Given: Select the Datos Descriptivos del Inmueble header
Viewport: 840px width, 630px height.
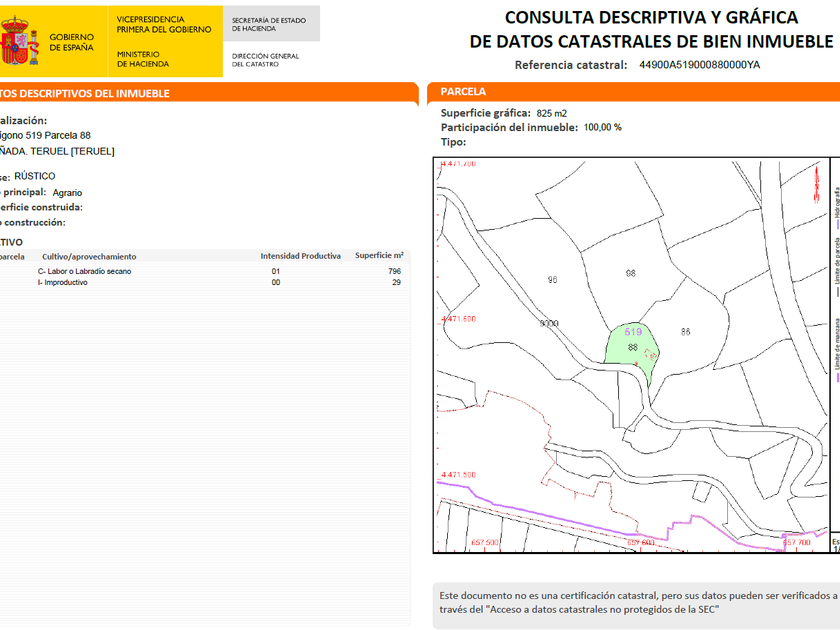Looking at the screenshot, I should pos(85,93).
